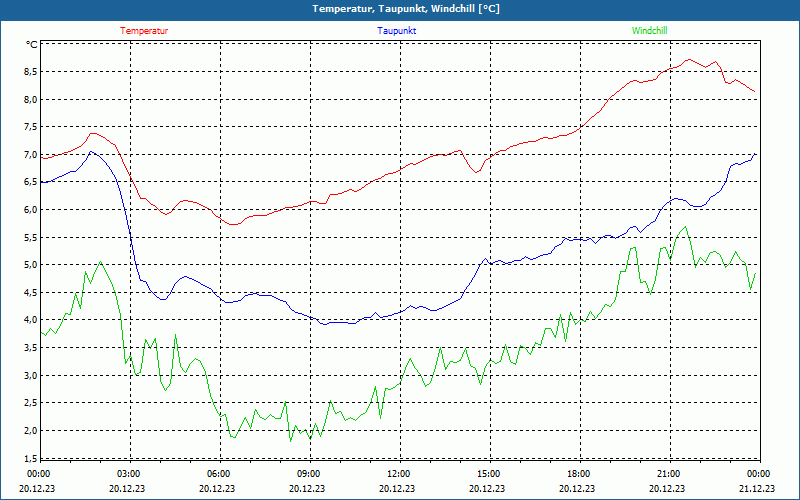Click the 6,5 y-axis value
Image resolution: width=800 pixels, height=500 pixels.
coord(31,182)
